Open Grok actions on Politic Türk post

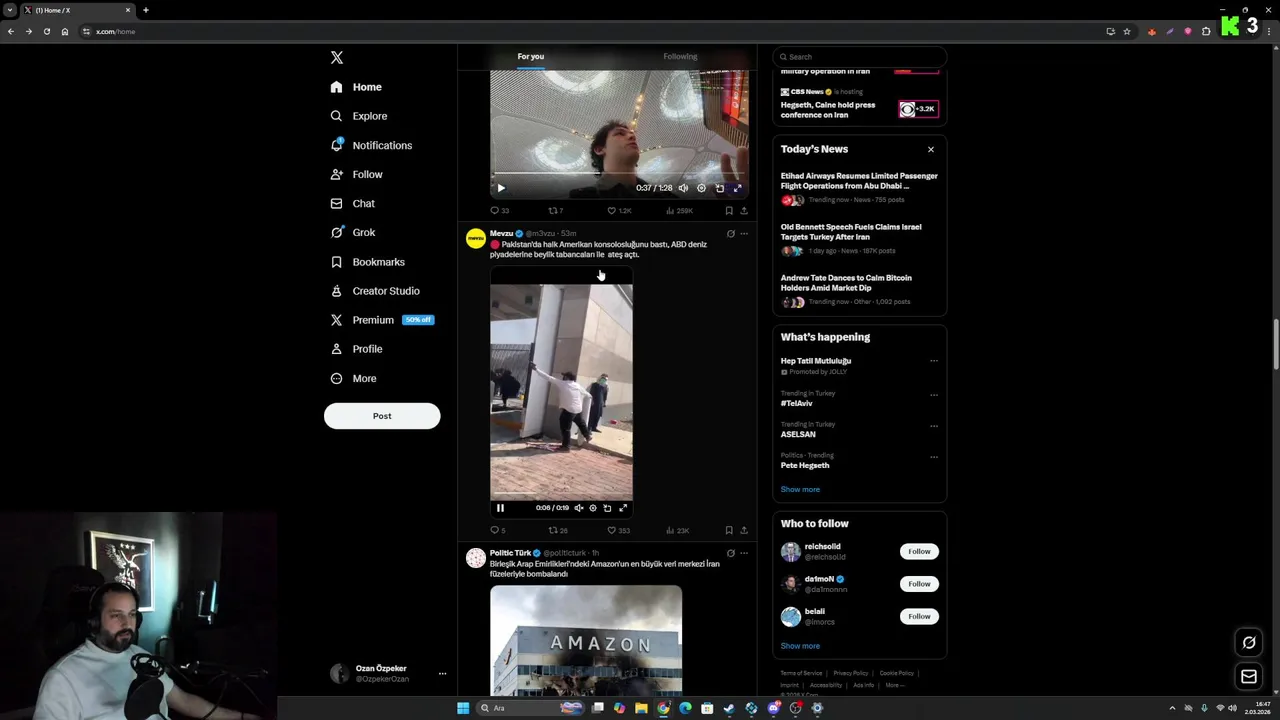[x=730, y=553]
